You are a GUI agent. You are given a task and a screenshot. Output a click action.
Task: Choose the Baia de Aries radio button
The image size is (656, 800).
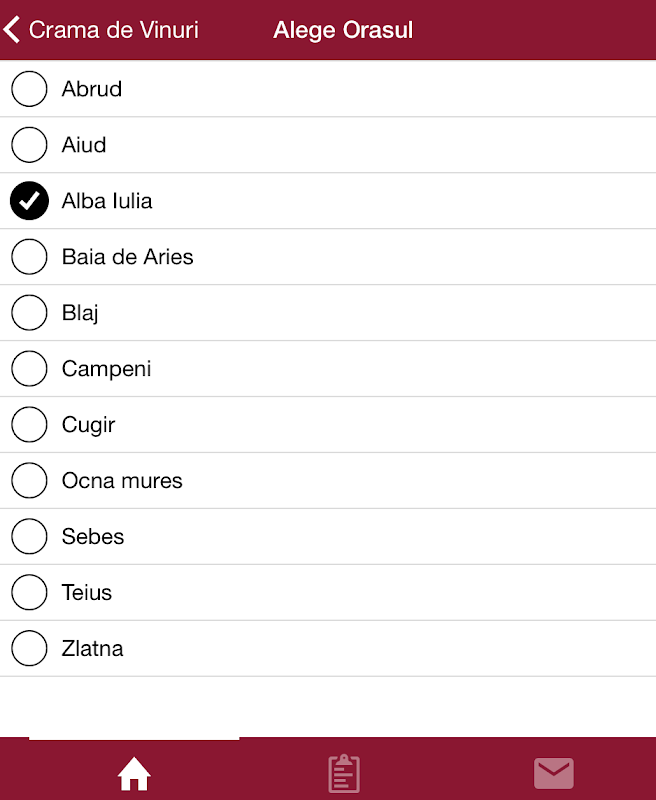point(29,257)
